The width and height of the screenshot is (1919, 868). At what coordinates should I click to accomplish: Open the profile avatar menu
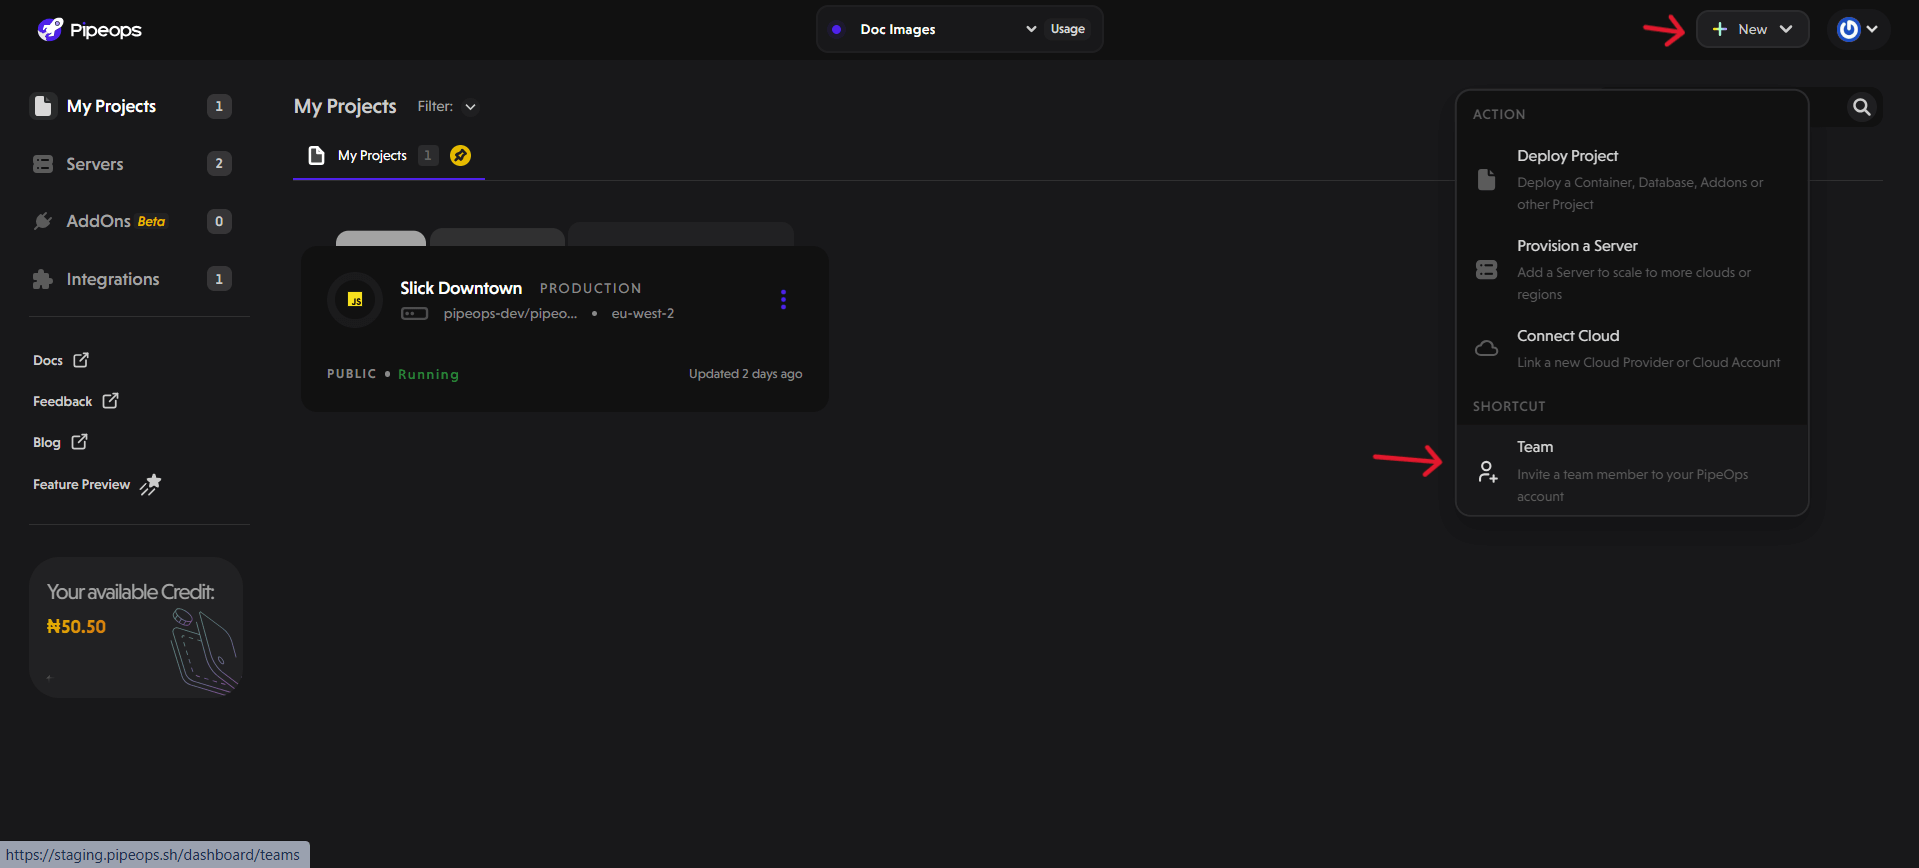pyautogui.click(x=1858, y=29)
